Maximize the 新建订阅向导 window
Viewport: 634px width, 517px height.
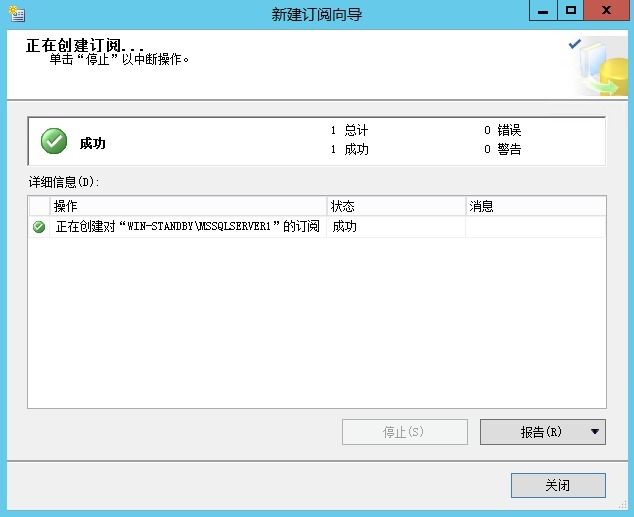coord(571,11)
